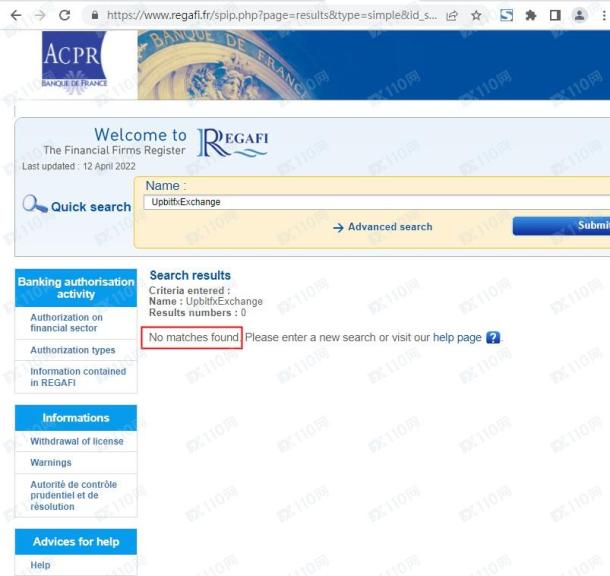The image size is (610, 576).
Task: Open Authorization types menu item
Action: (73, 350)
